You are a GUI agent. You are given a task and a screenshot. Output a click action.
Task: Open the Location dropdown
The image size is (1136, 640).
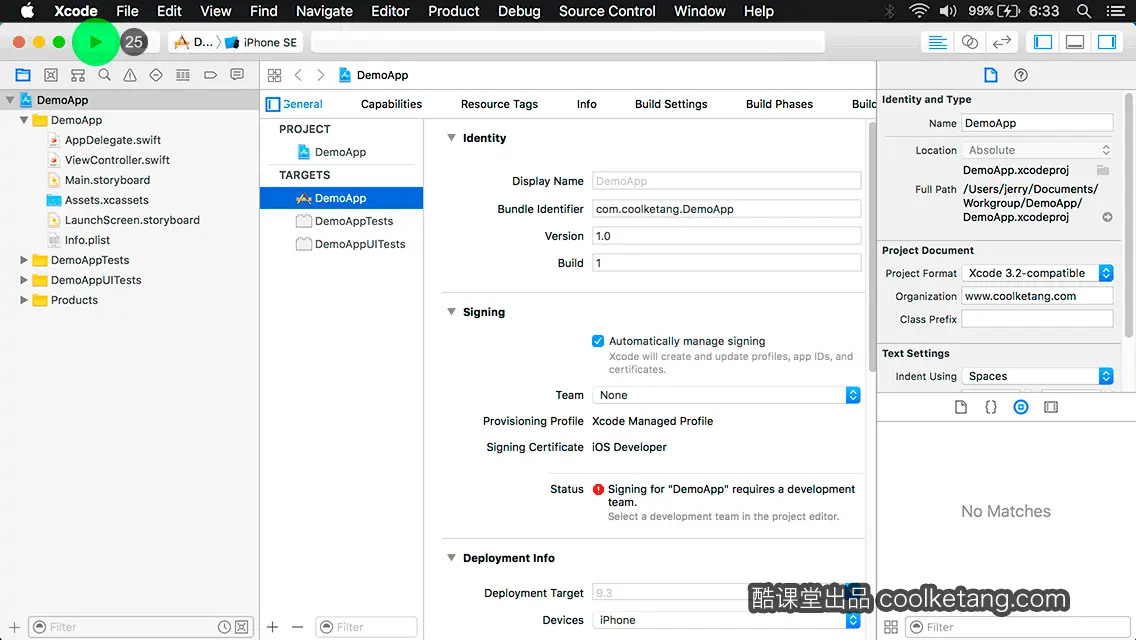(x=1037, y=150)
